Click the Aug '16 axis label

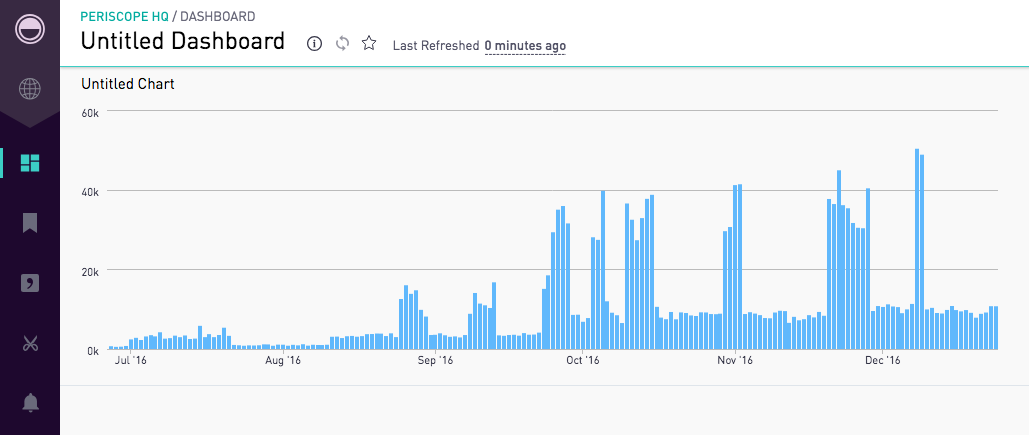(284, 360)
